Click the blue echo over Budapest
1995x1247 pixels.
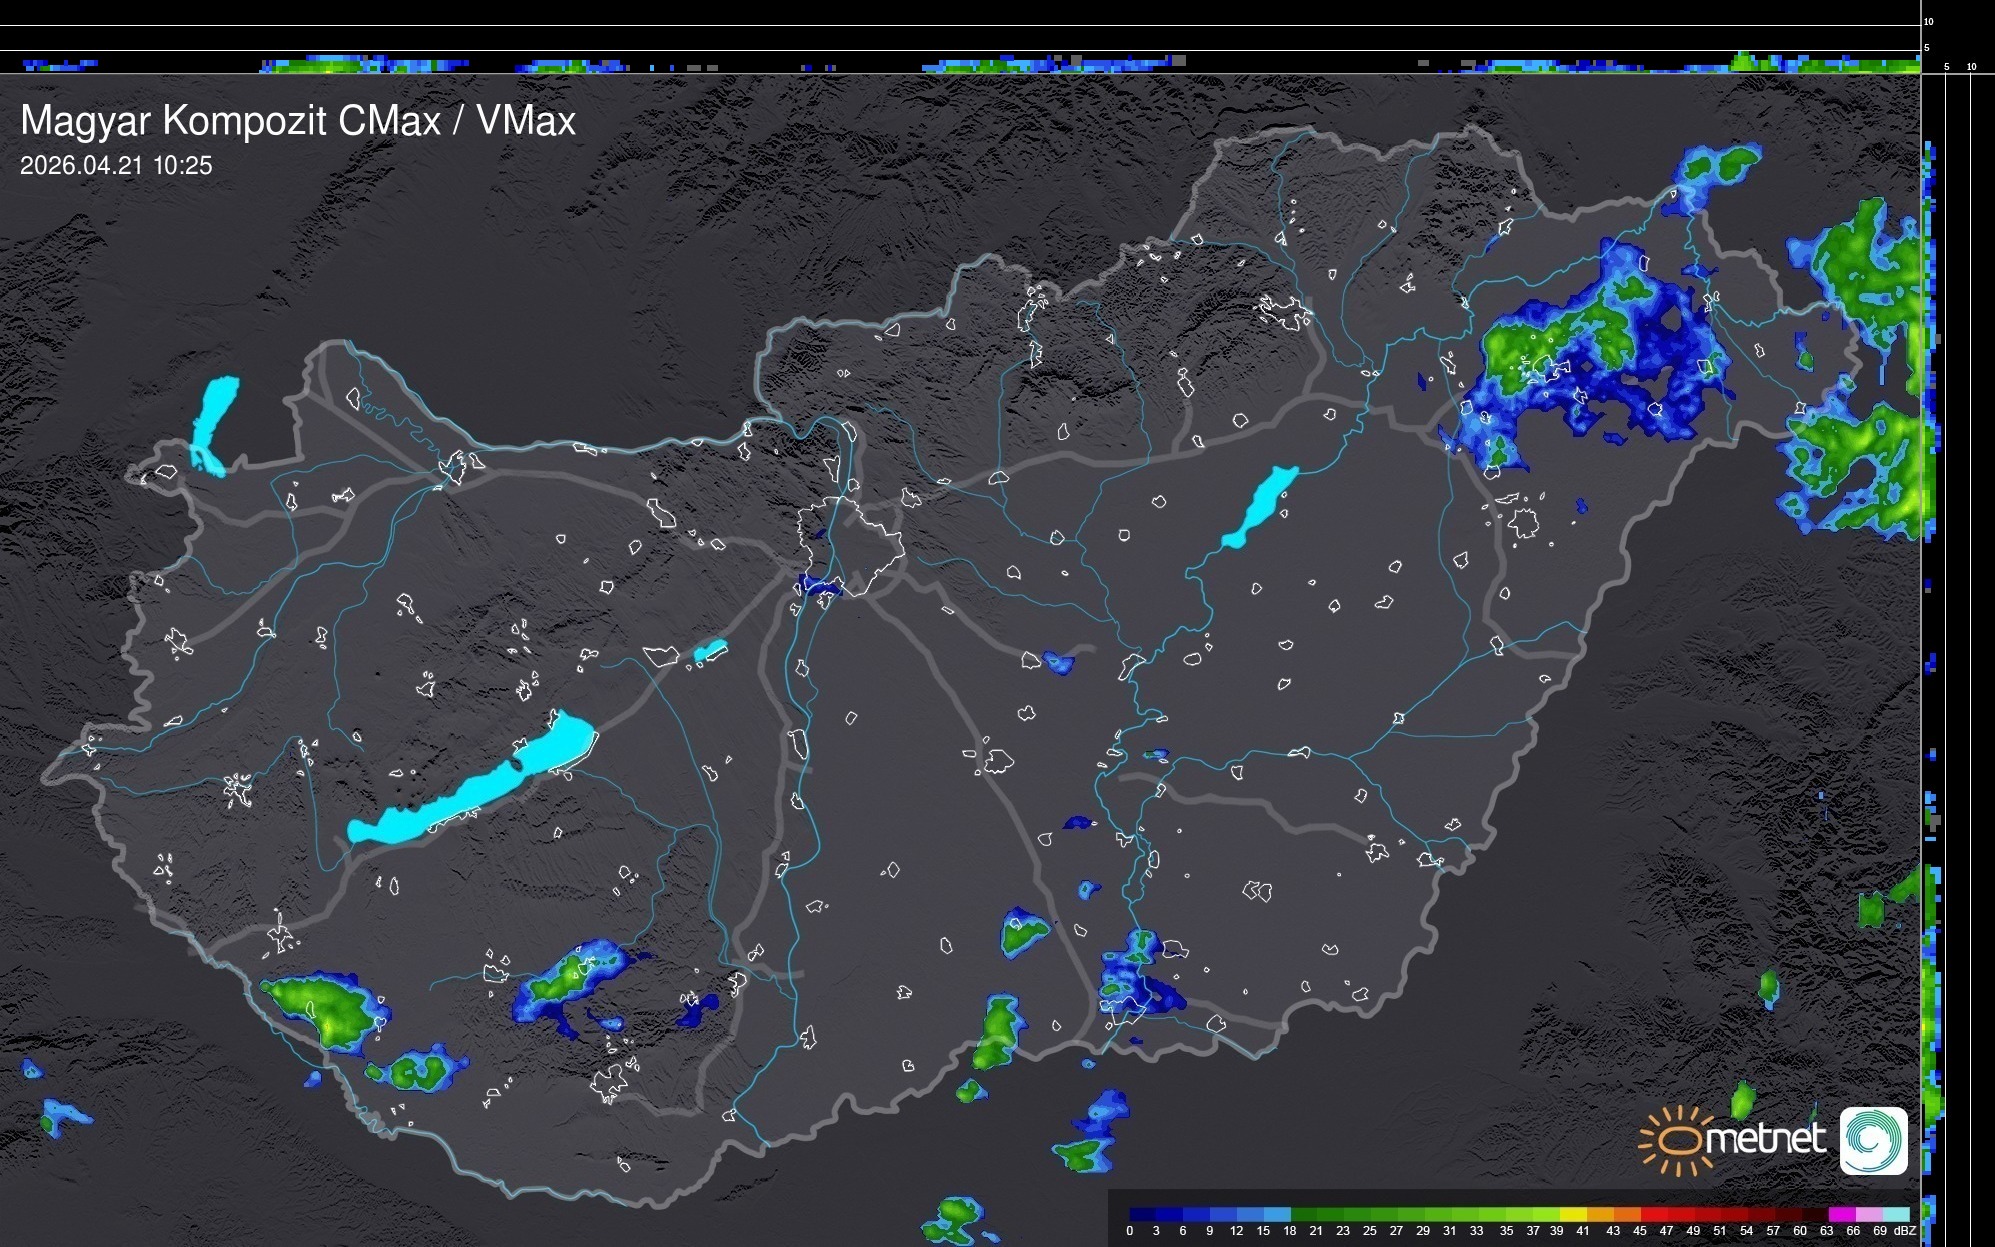click(x=818, y=587)
